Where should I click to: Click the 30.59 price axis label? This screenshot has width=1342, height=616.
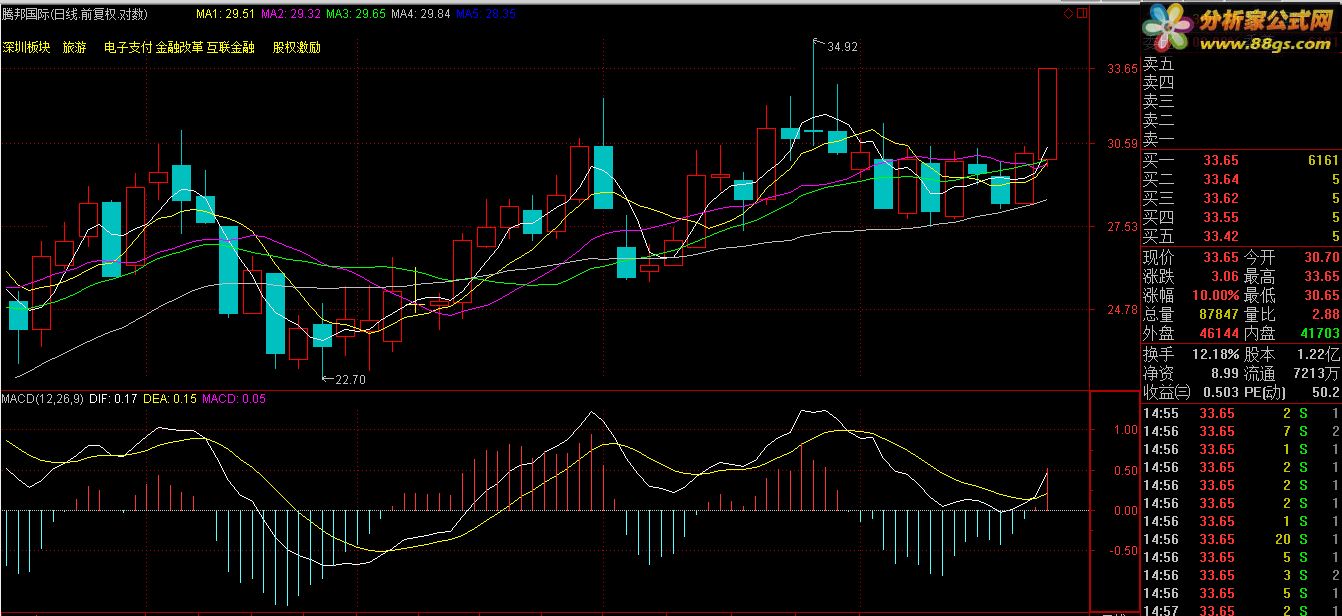coord(1122,144)
